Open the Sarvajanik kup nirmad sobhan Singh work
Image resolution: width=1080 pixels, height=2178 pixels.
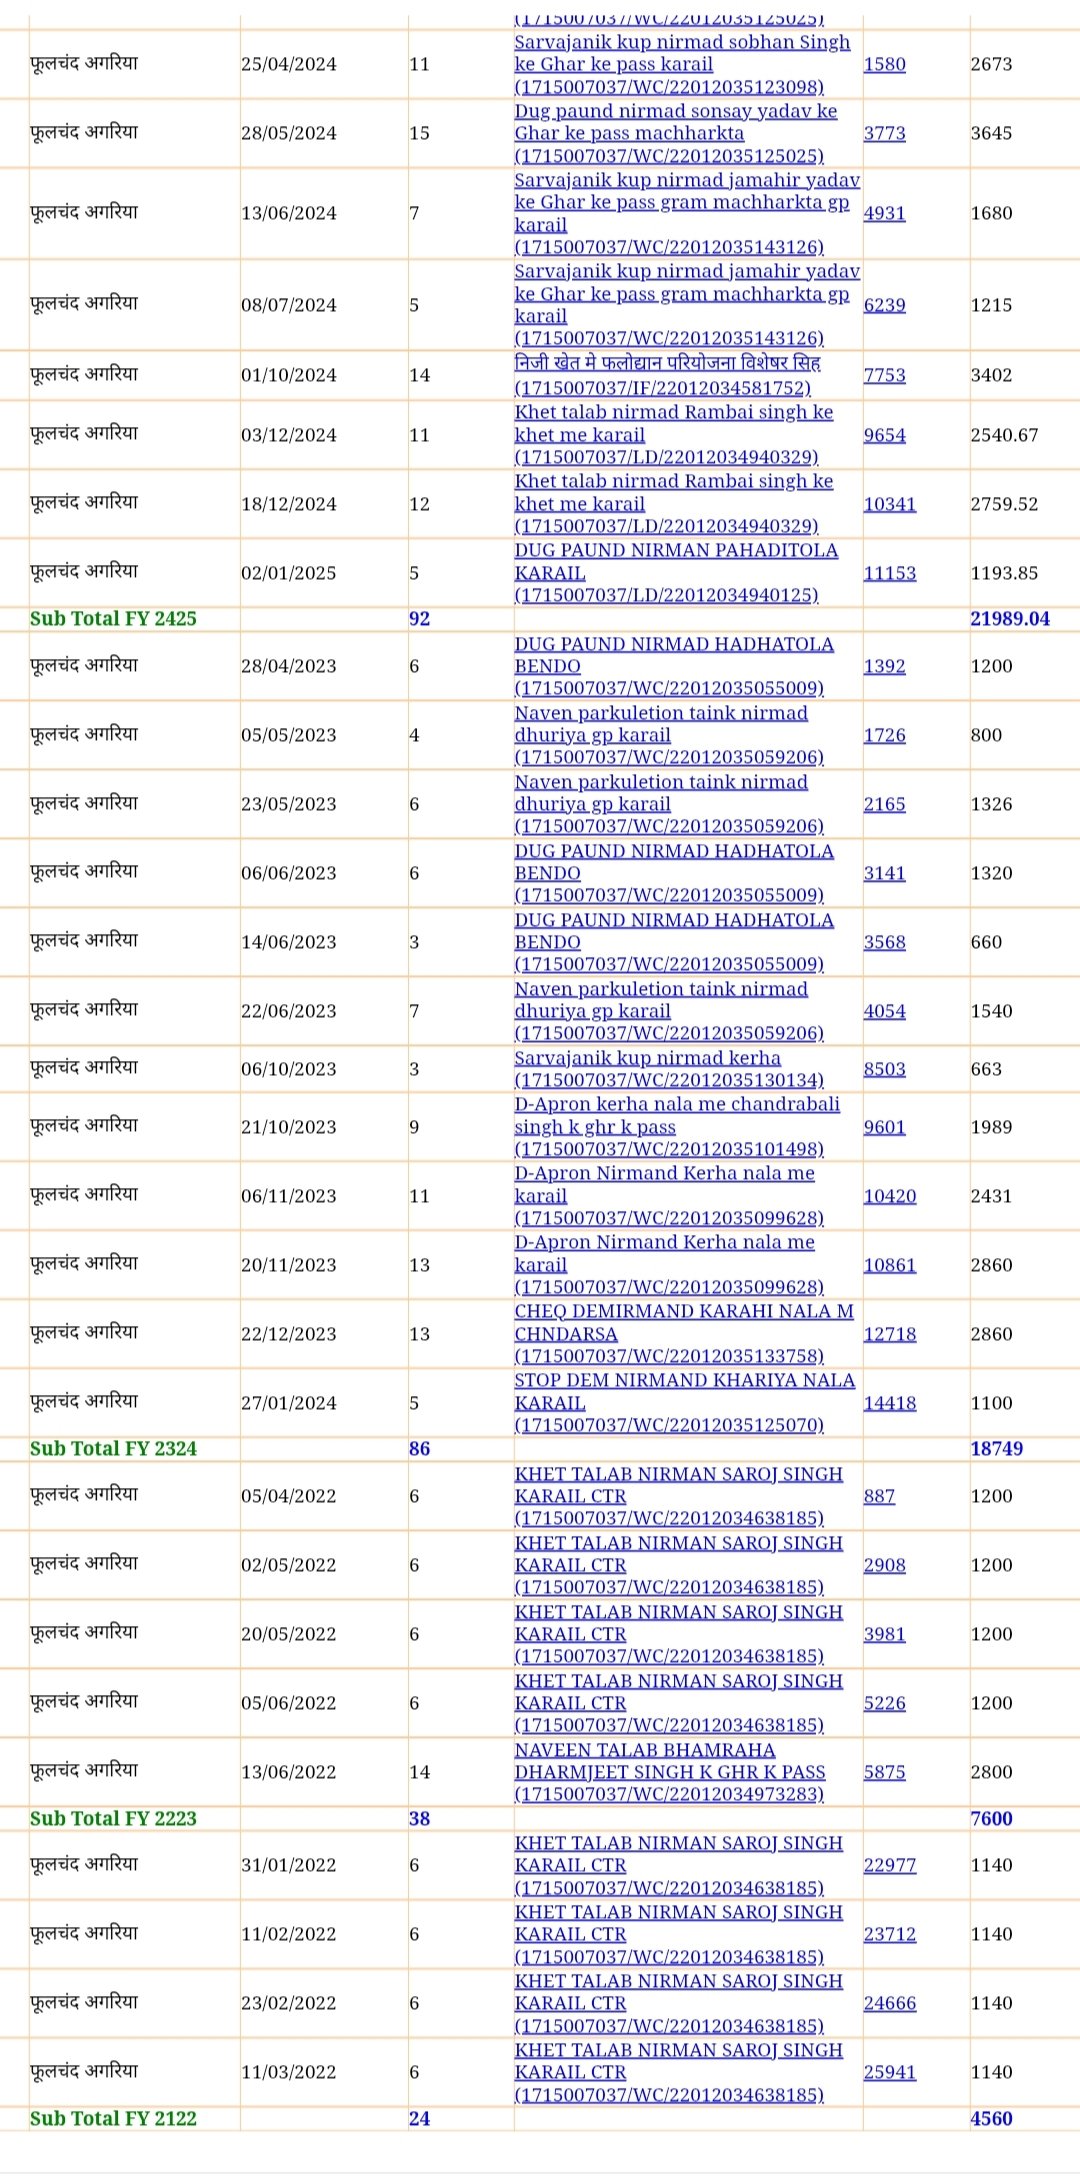682,65
